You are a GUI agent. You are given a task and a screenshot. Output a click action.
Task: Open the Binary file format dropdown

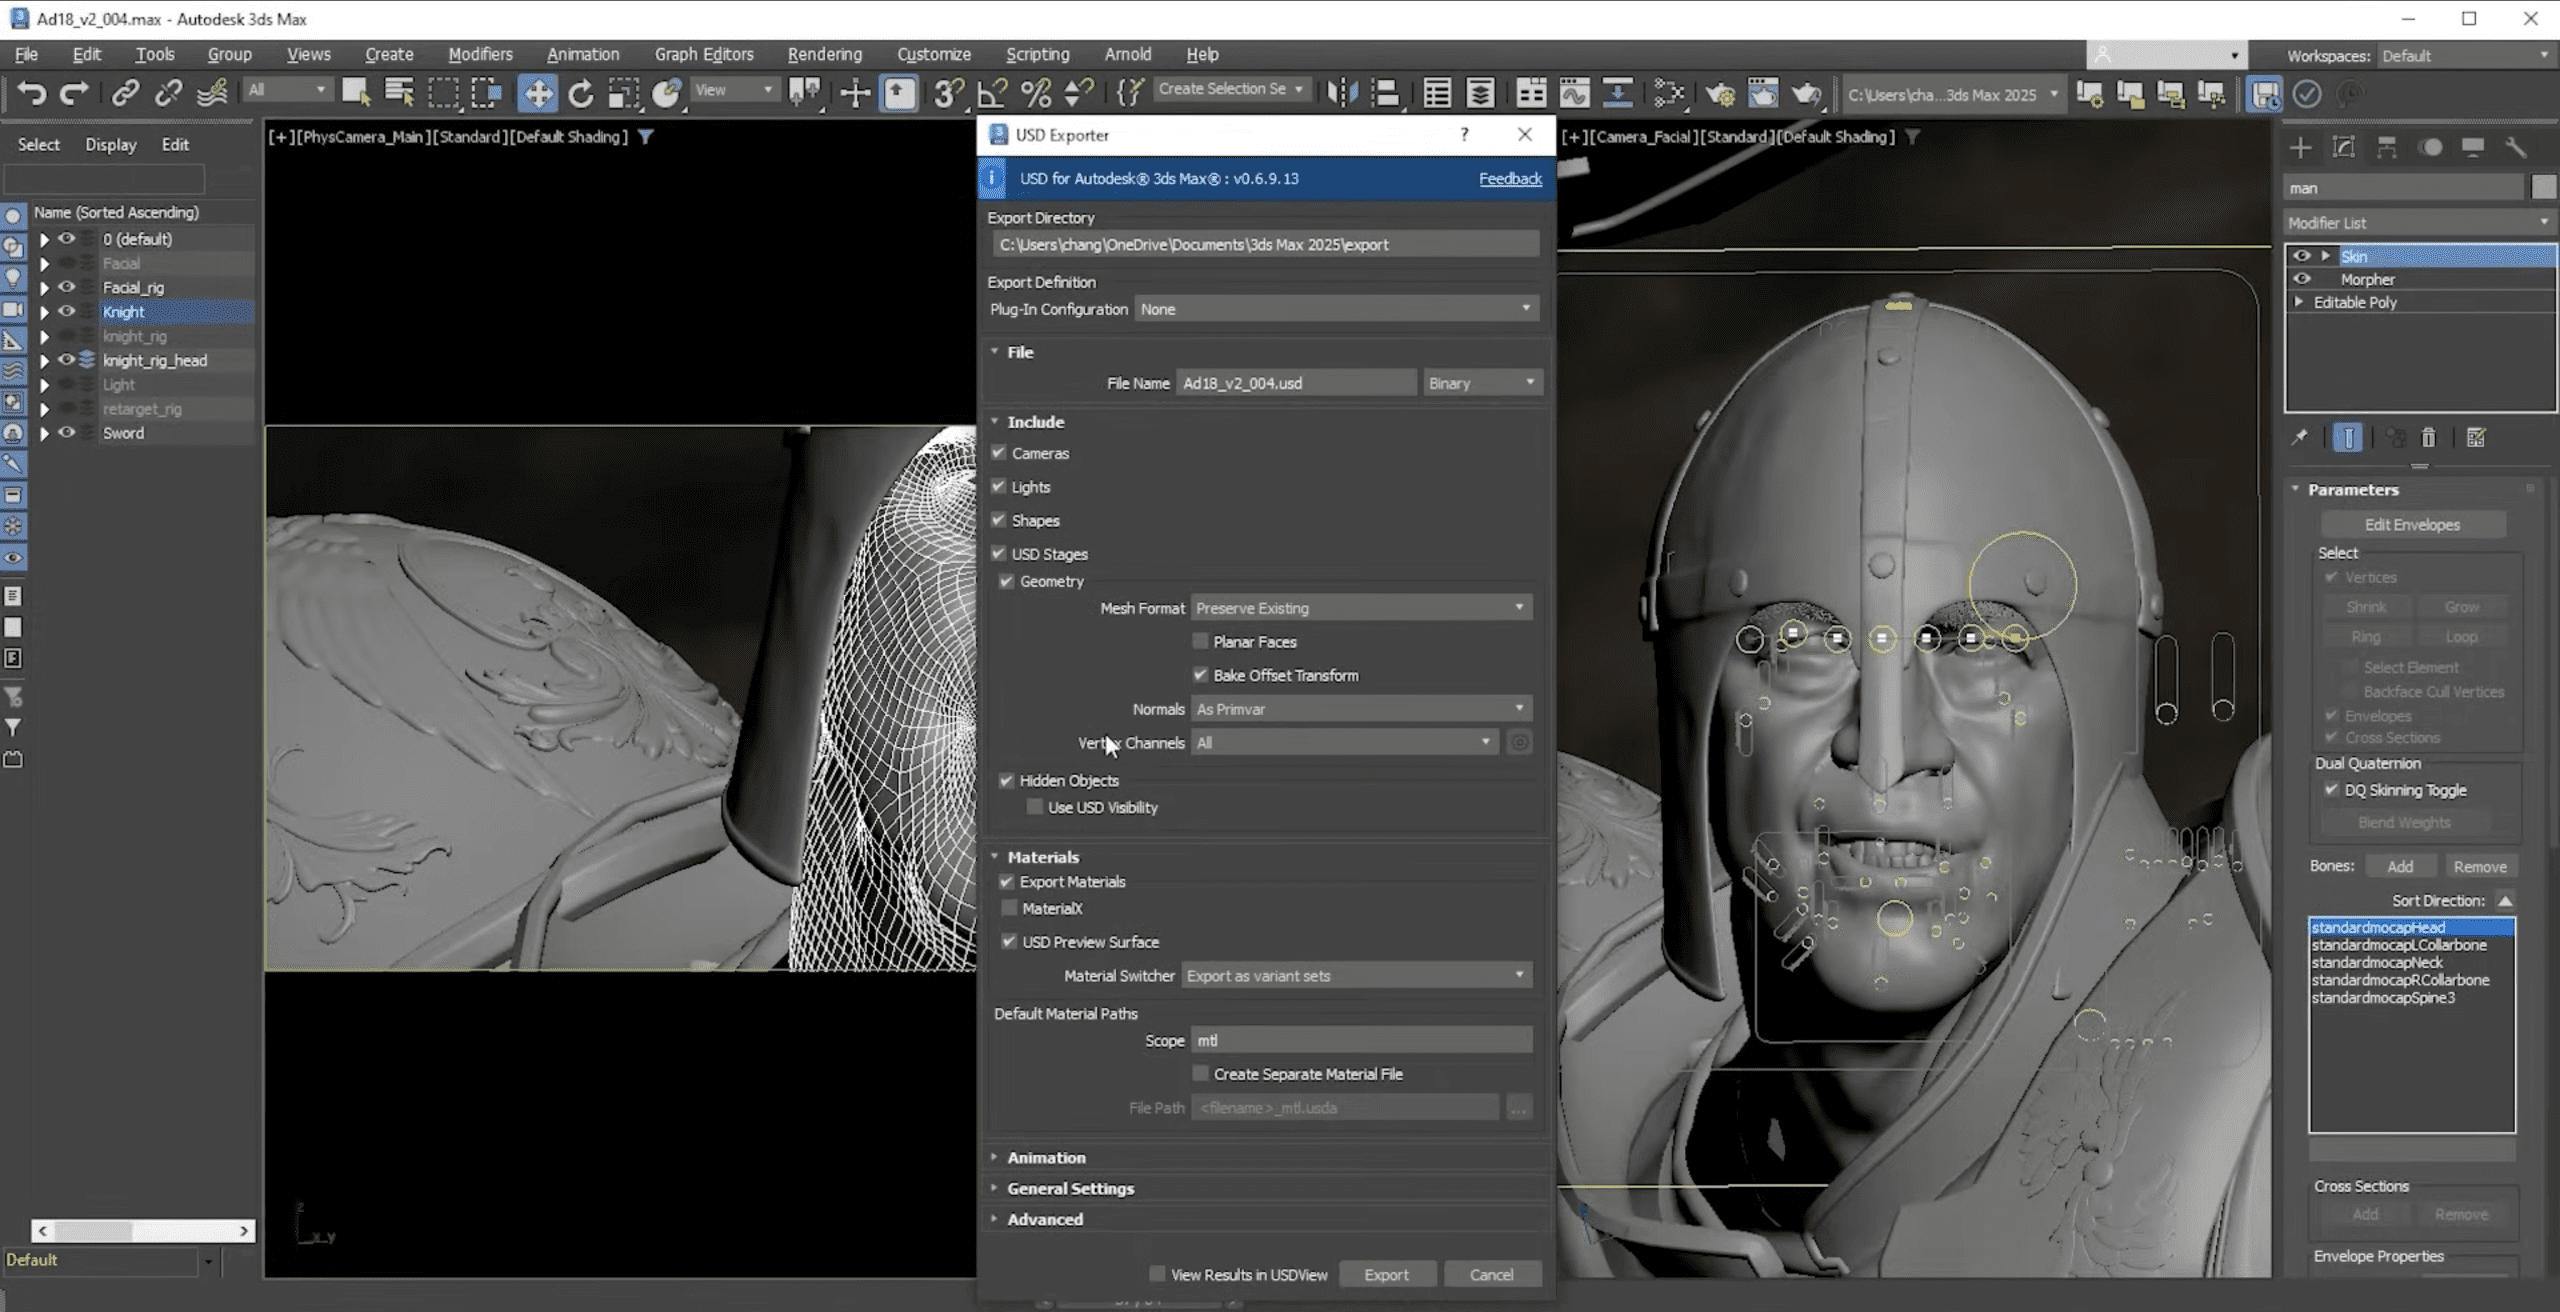pyautogui.click(x=1481, y=383)
